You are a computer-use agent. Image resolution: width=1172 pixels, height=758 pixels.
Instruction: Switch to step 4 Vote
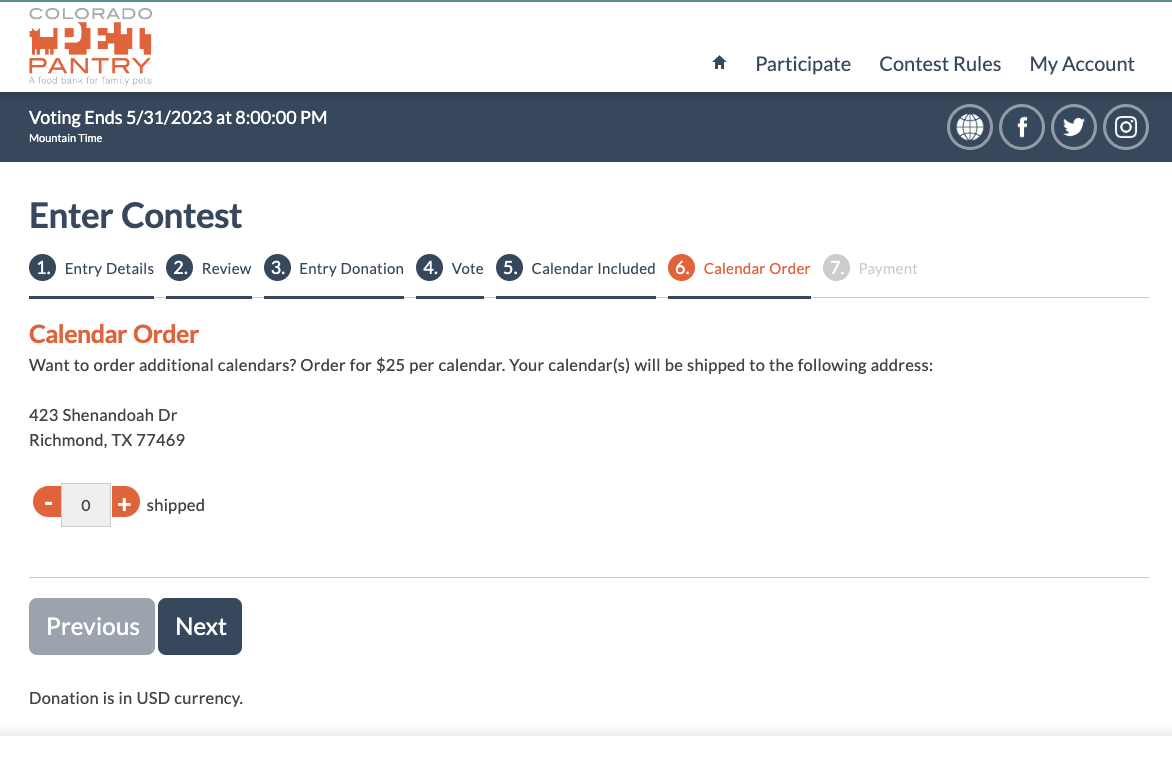(x=450, y=268)
